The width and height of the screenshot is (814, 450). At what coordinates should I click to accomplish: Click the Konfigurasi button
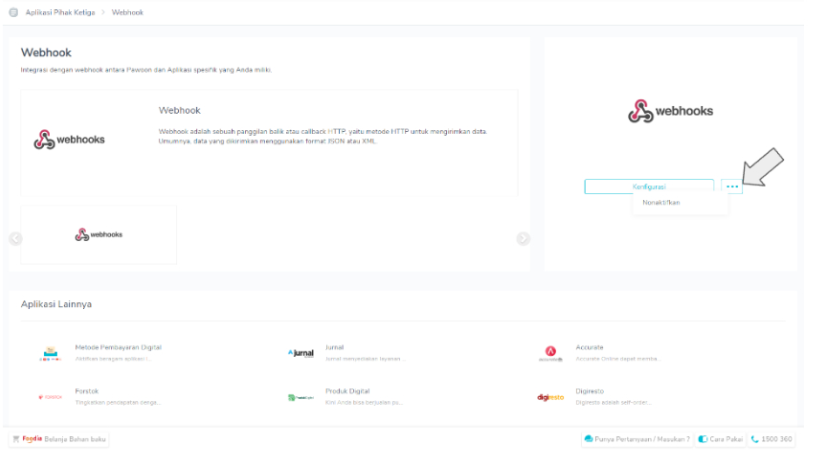point(649,186)
